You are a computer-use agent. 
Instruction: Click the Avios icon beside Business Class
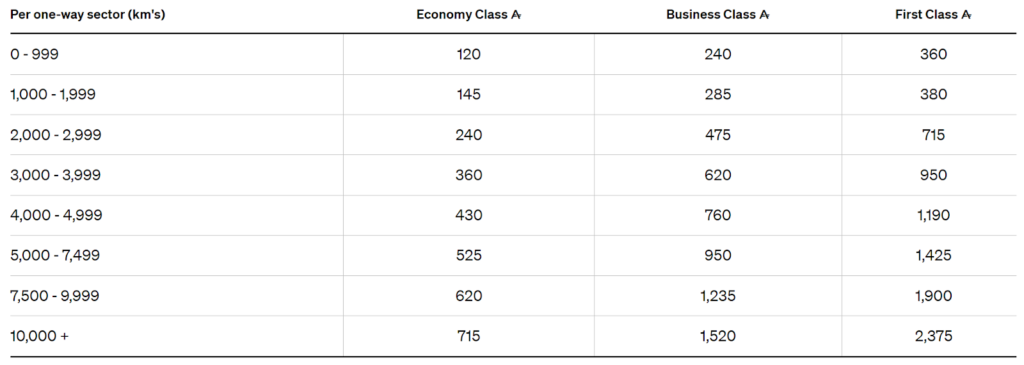tap(765, 15)
